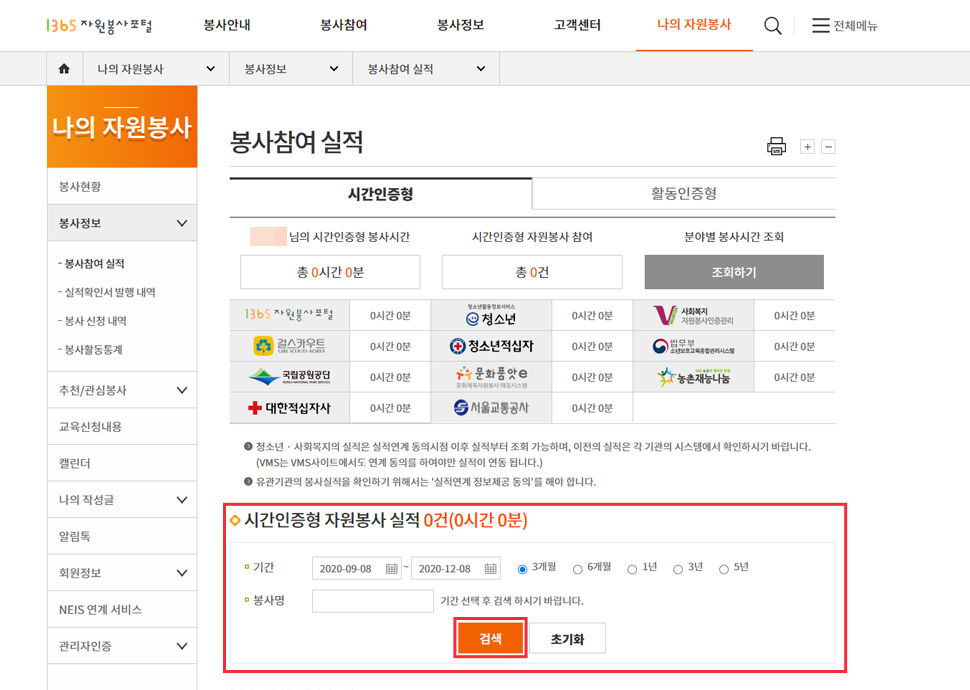Open the 봉사참여 top menu
970x690 pixels.
(x=343, y=25)
